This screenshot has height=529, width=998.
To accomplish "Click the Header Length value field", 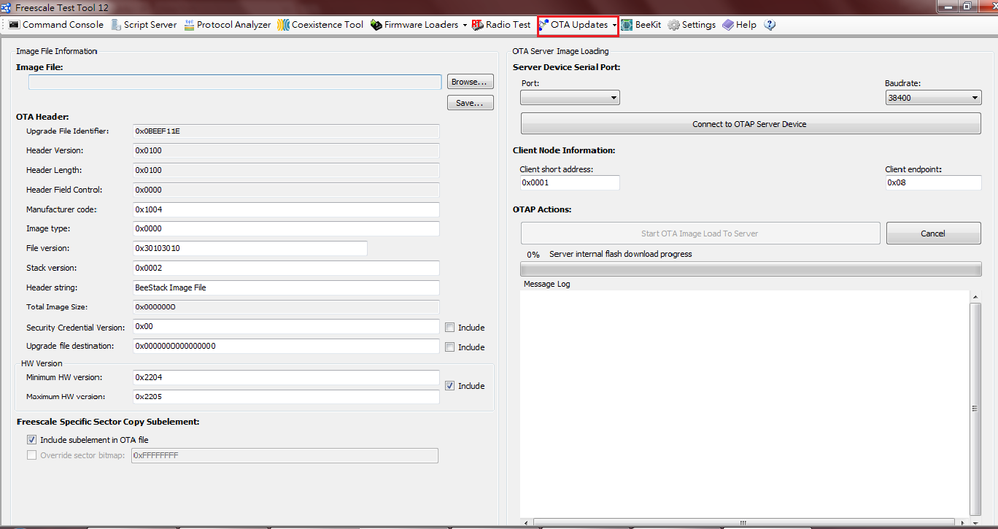I will tap(286, 171).
